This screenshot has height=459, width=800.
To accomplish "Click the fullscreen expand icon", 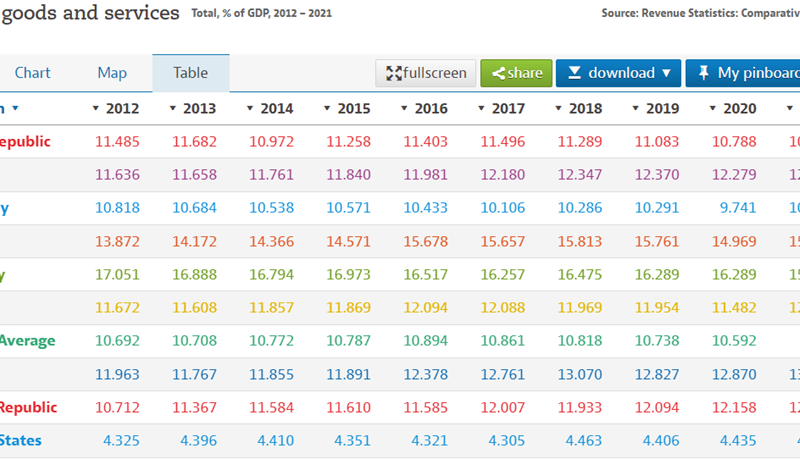I will pyautogui.click(x=393, y=73).
